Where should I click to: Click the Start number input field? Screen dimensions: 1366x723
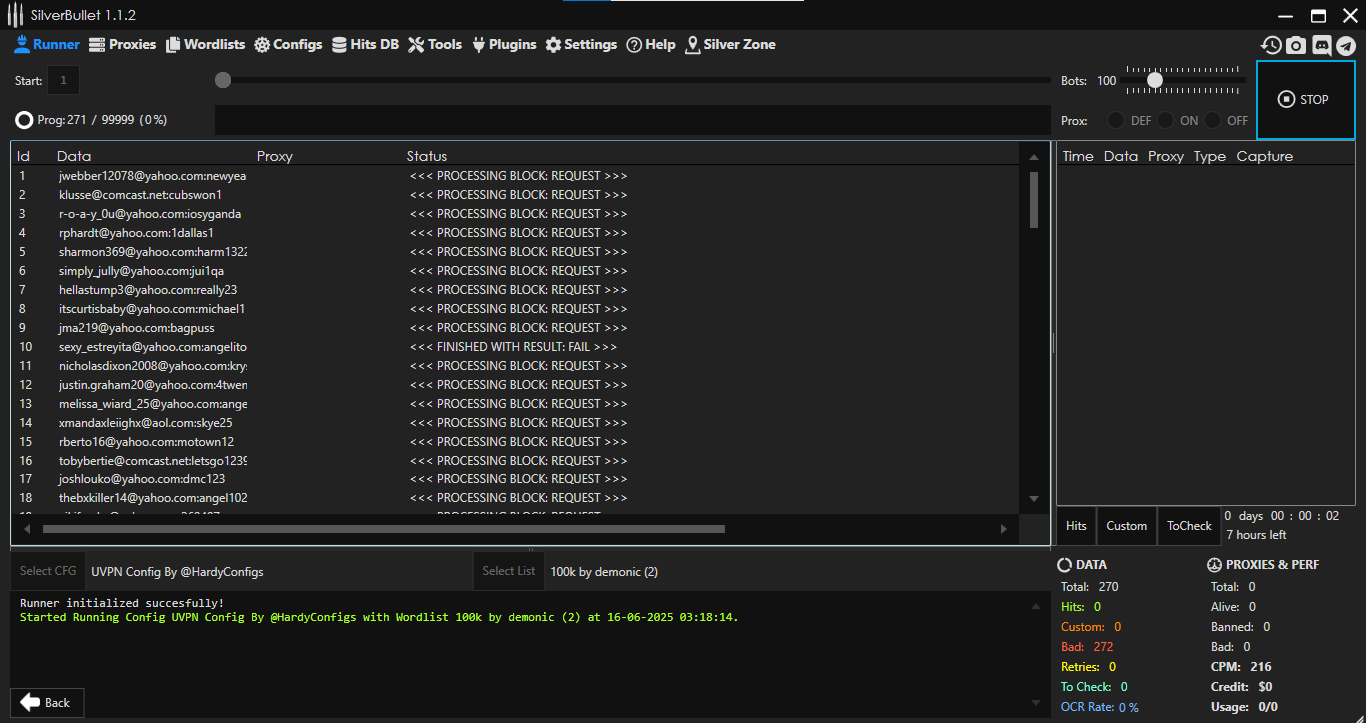click(x=63, y=80)
